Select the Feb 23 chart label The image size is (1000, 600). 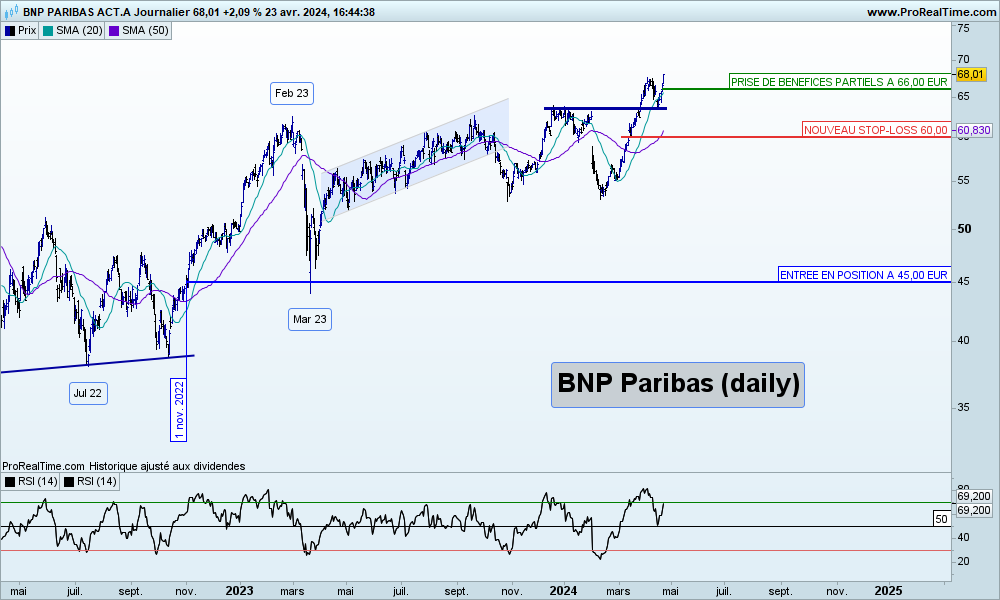(x=292, y=93)
